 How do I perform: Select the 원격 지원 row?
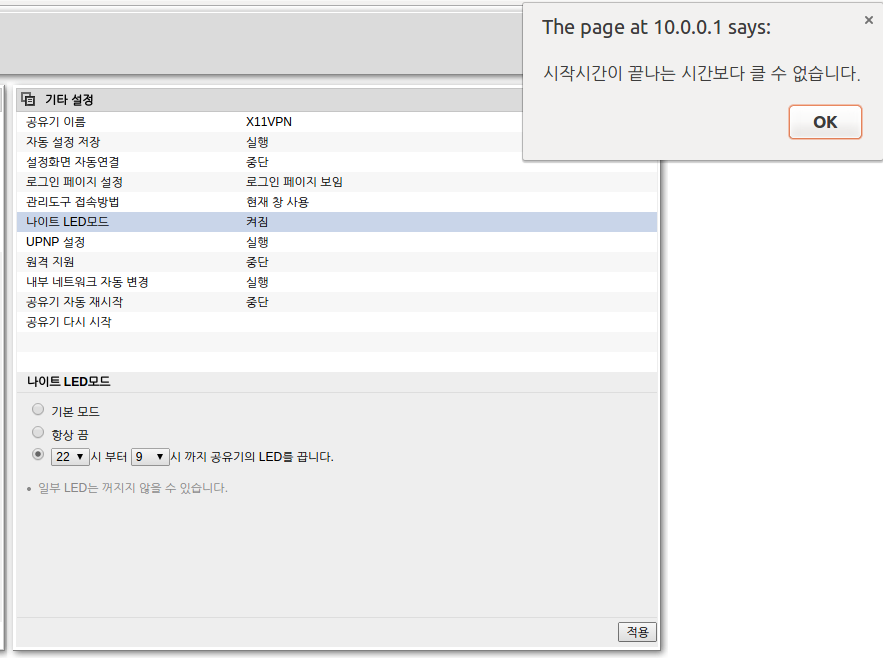click(337, 262)
